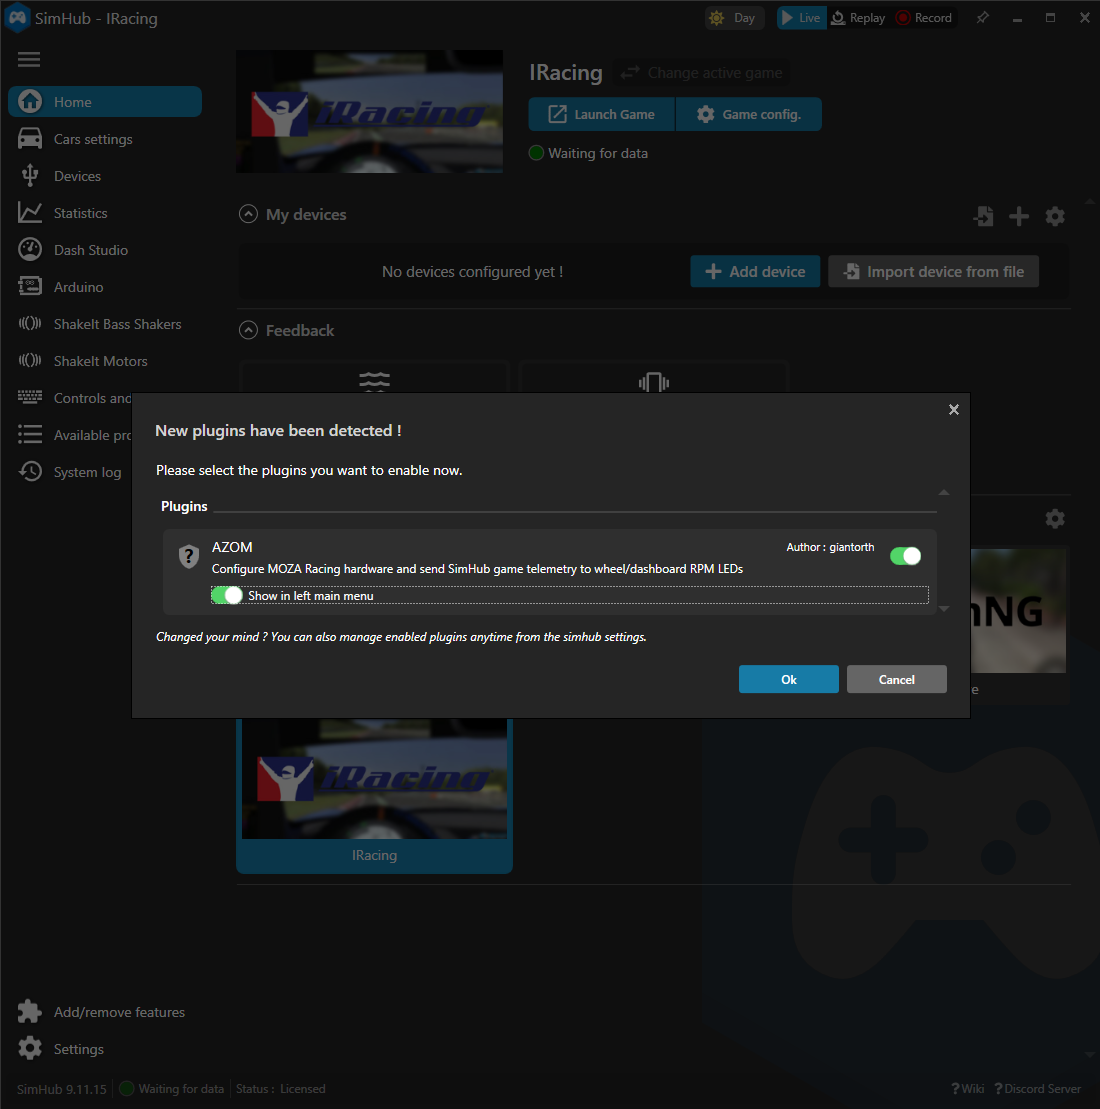Screen dimensions: 1100x1109
Task: Open Wiki help link
Action: (x=968, y=1088)
